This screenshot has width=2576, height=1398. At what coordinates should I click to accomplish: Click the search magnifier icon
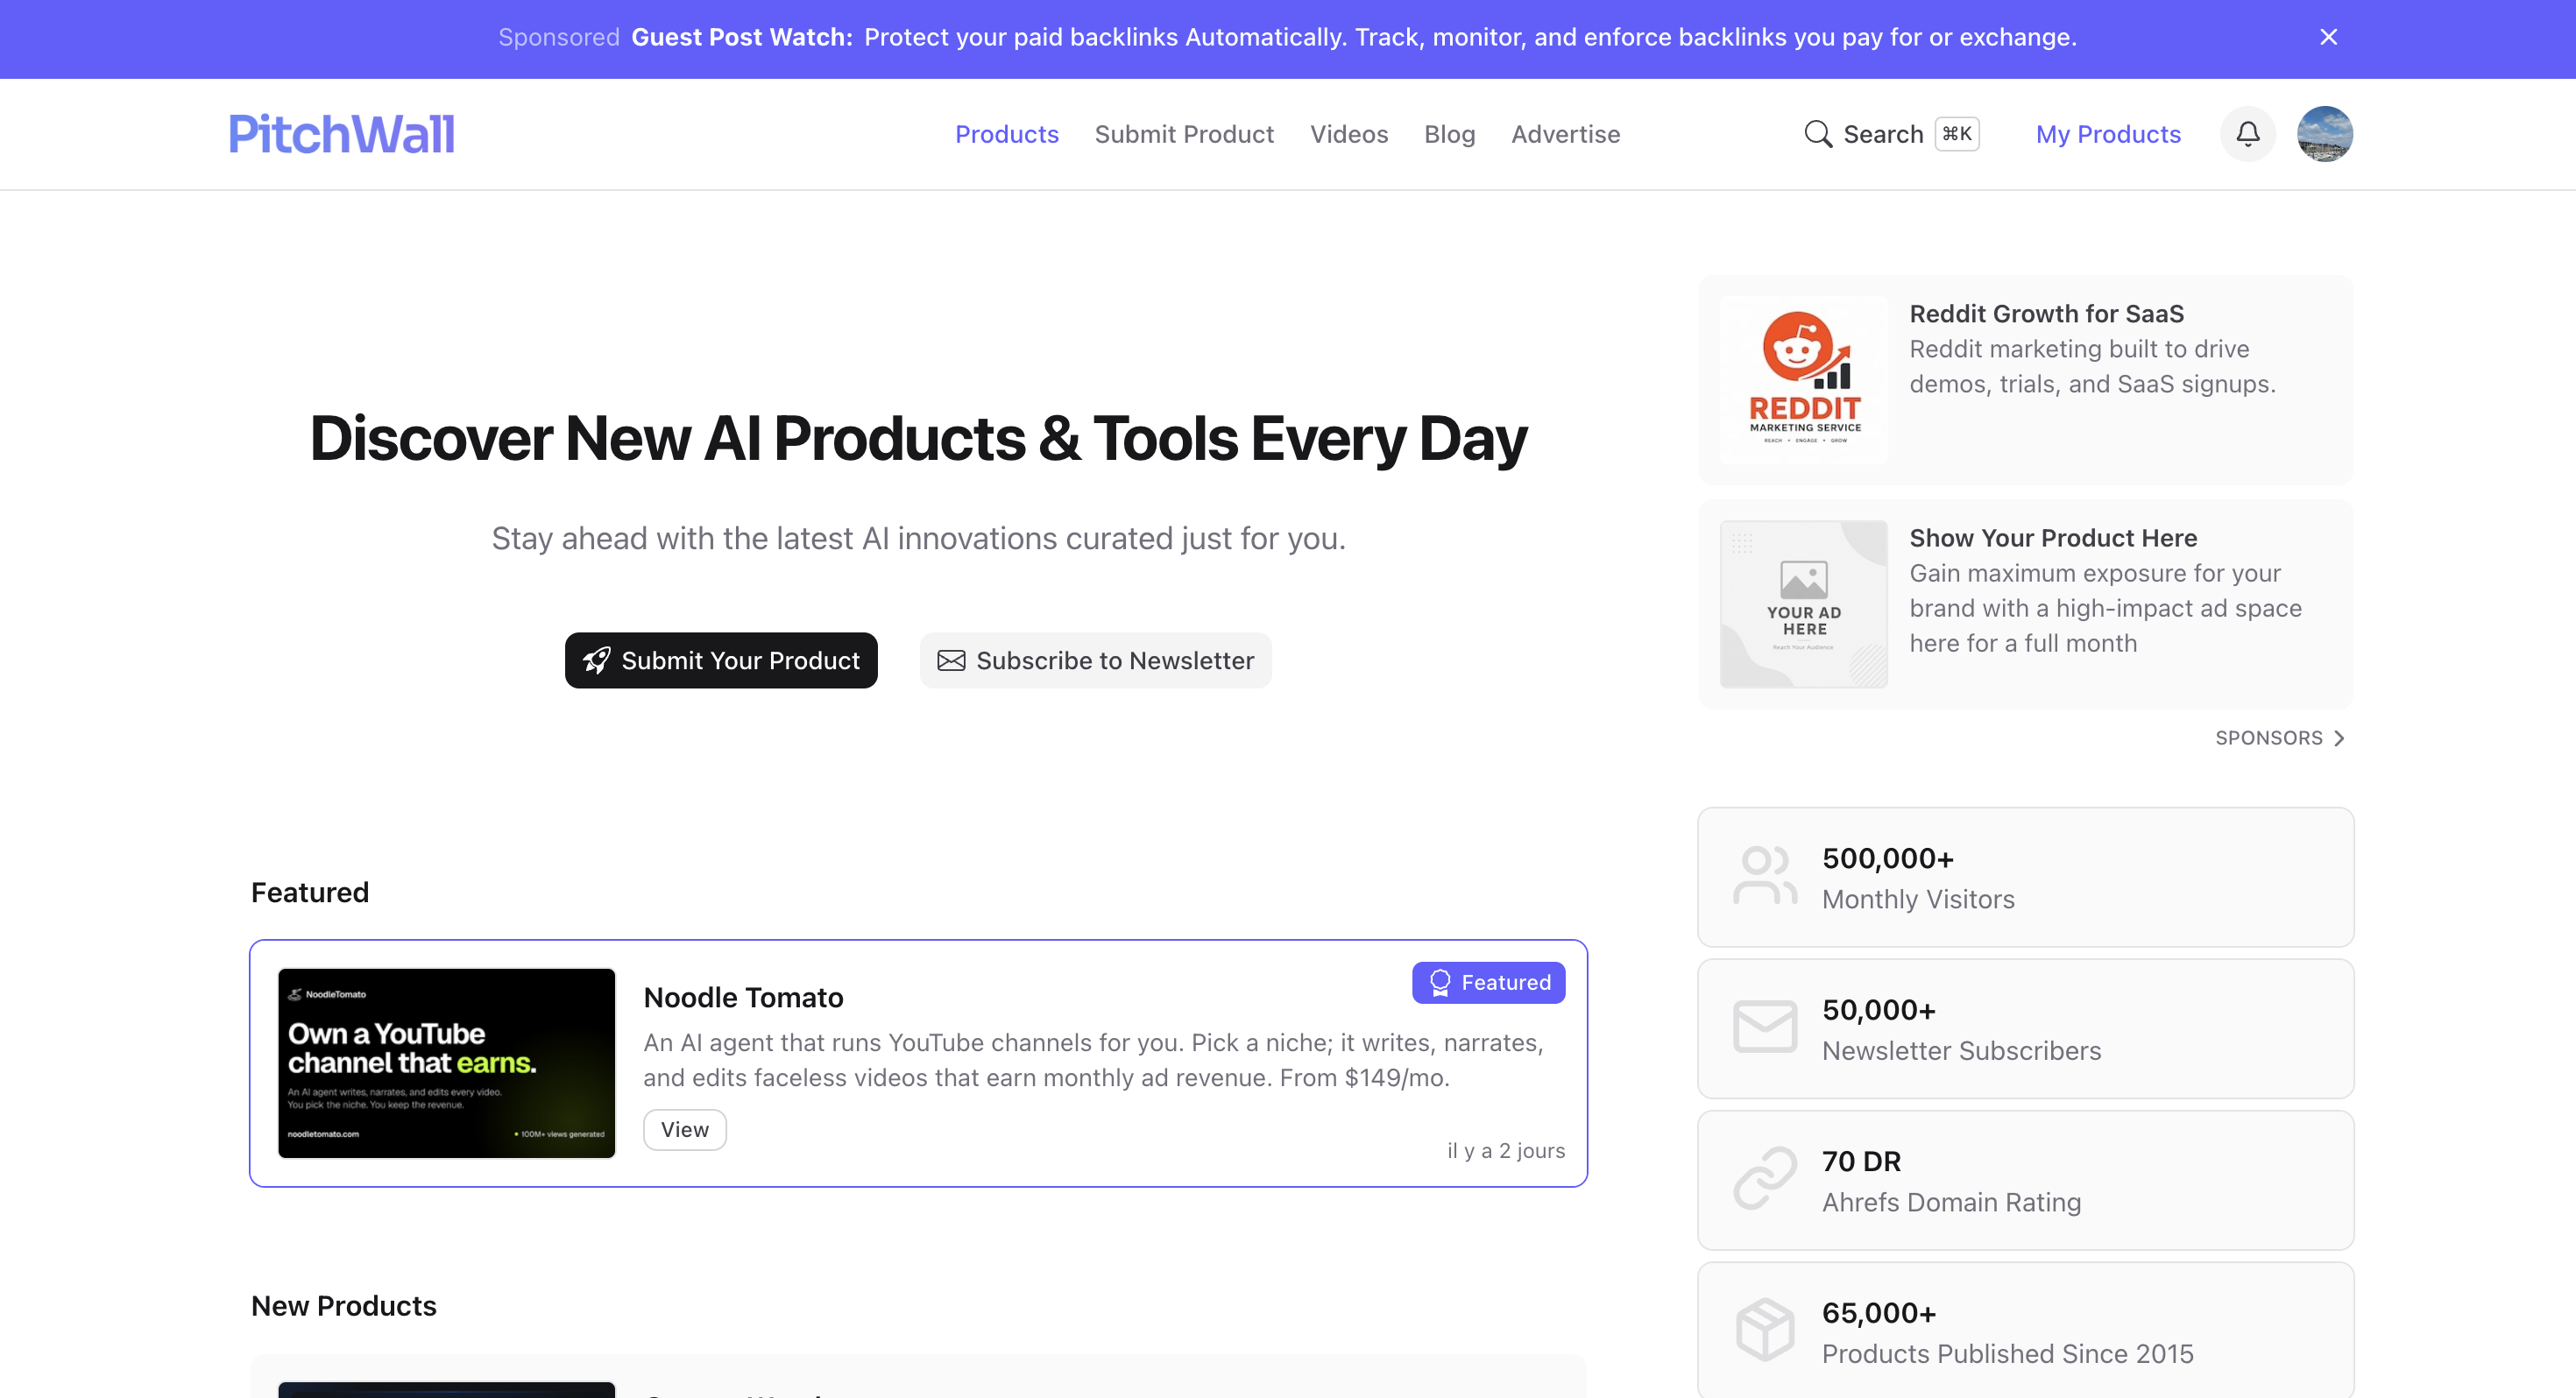pos(1817,134)
